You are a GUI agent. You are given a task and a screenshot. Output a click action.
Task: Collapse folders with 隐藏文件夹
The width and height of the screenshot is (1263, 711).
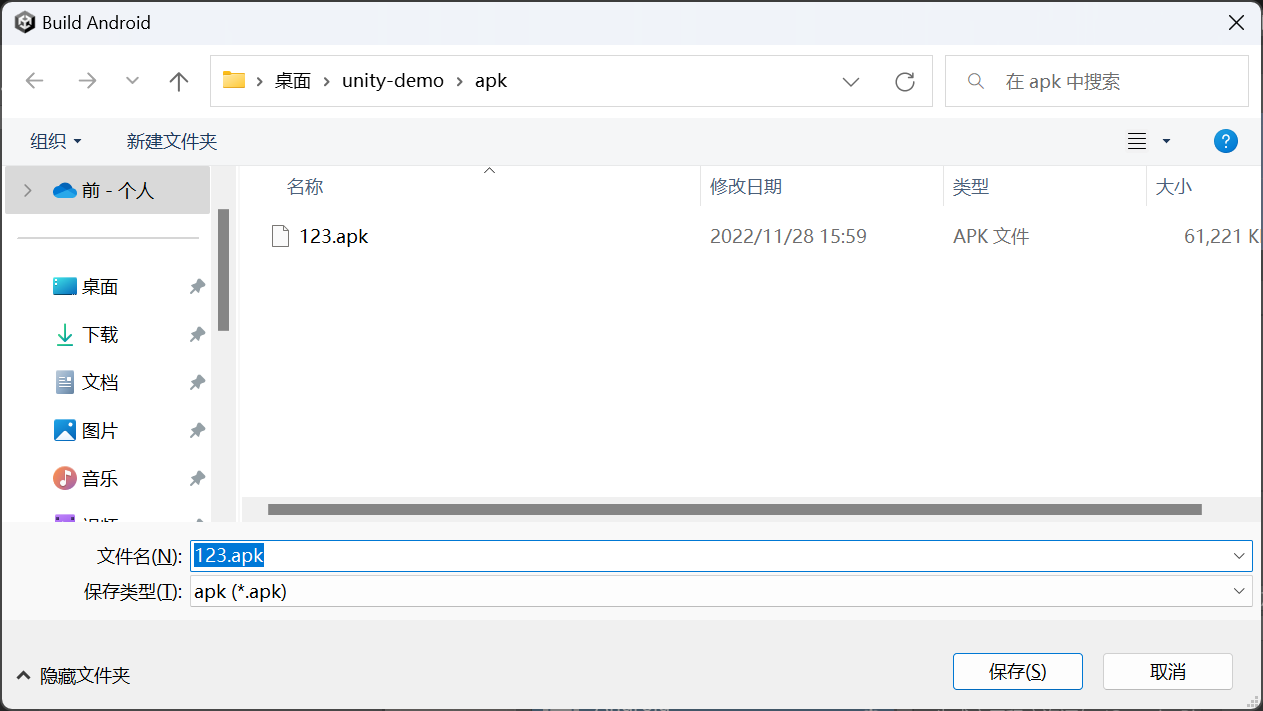point(74,676)
